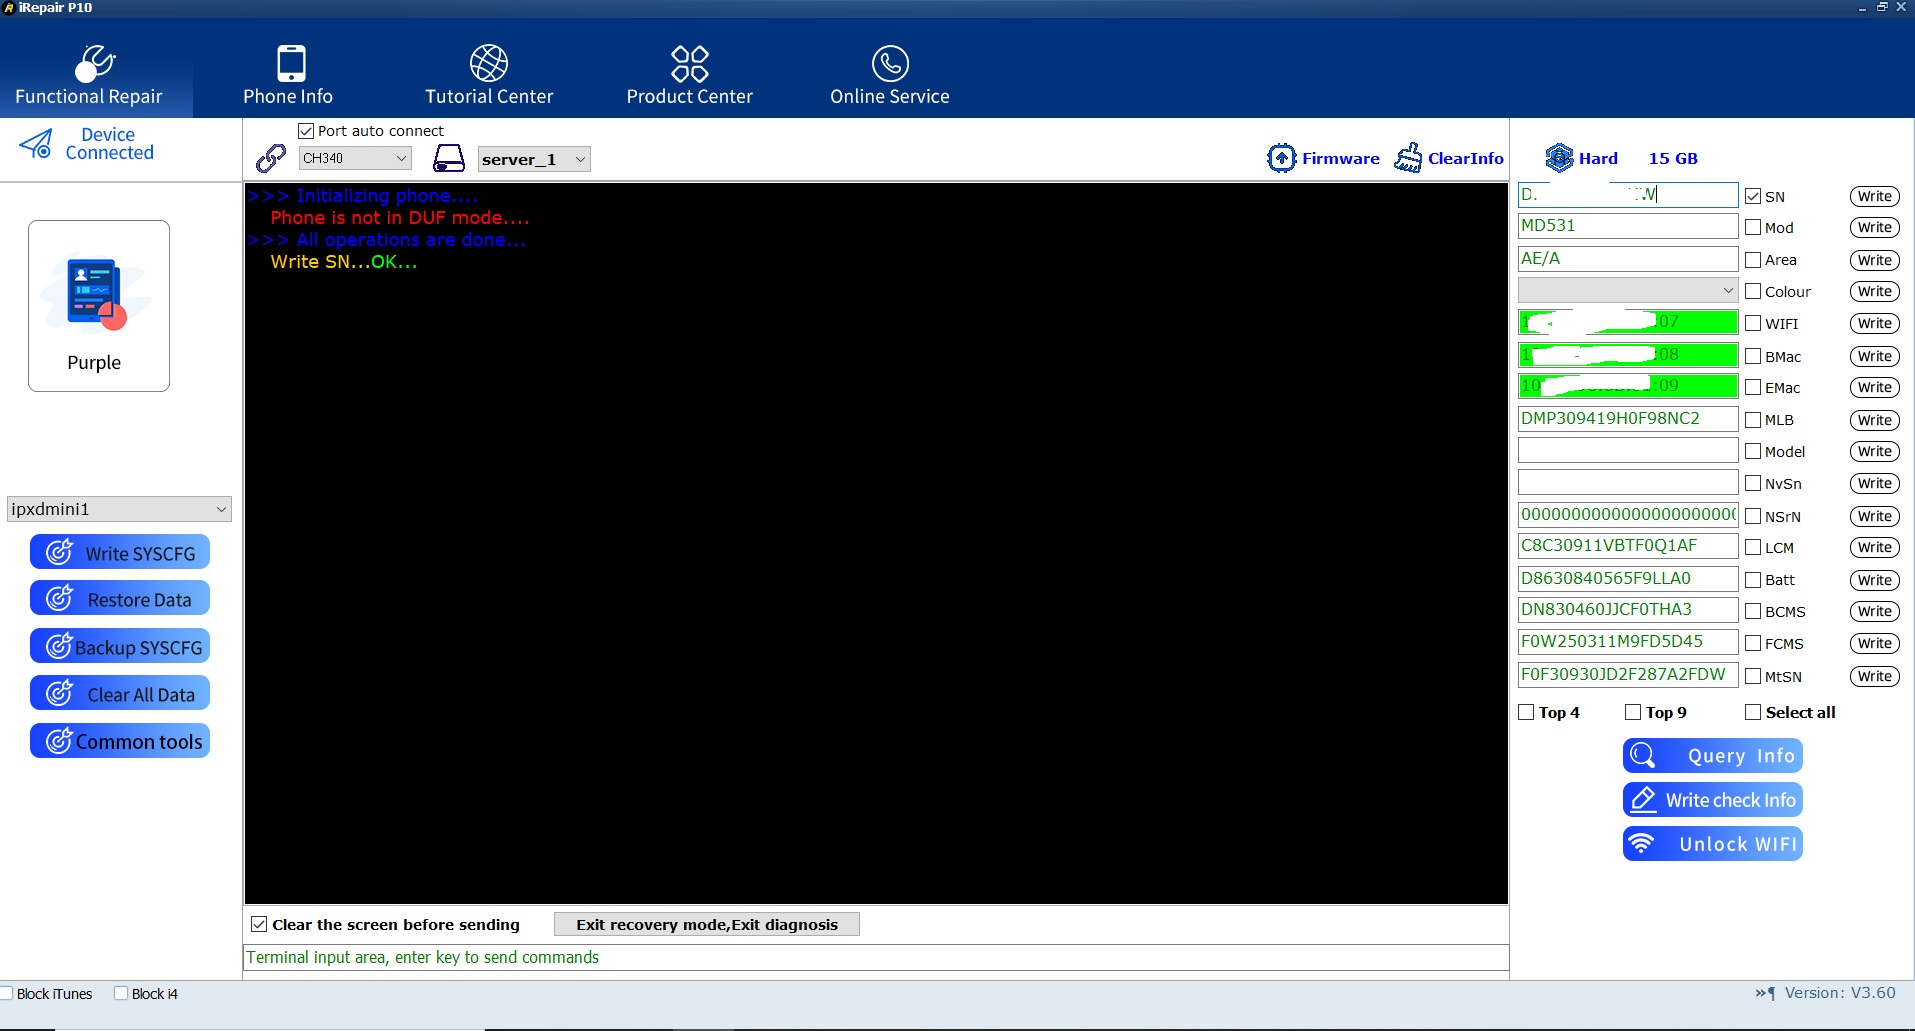This screenshot has width=1915, height=1031.
Task: Click the 'Version: V3.60' status text
Action: pyautogui.click(x=1840, y=993)
